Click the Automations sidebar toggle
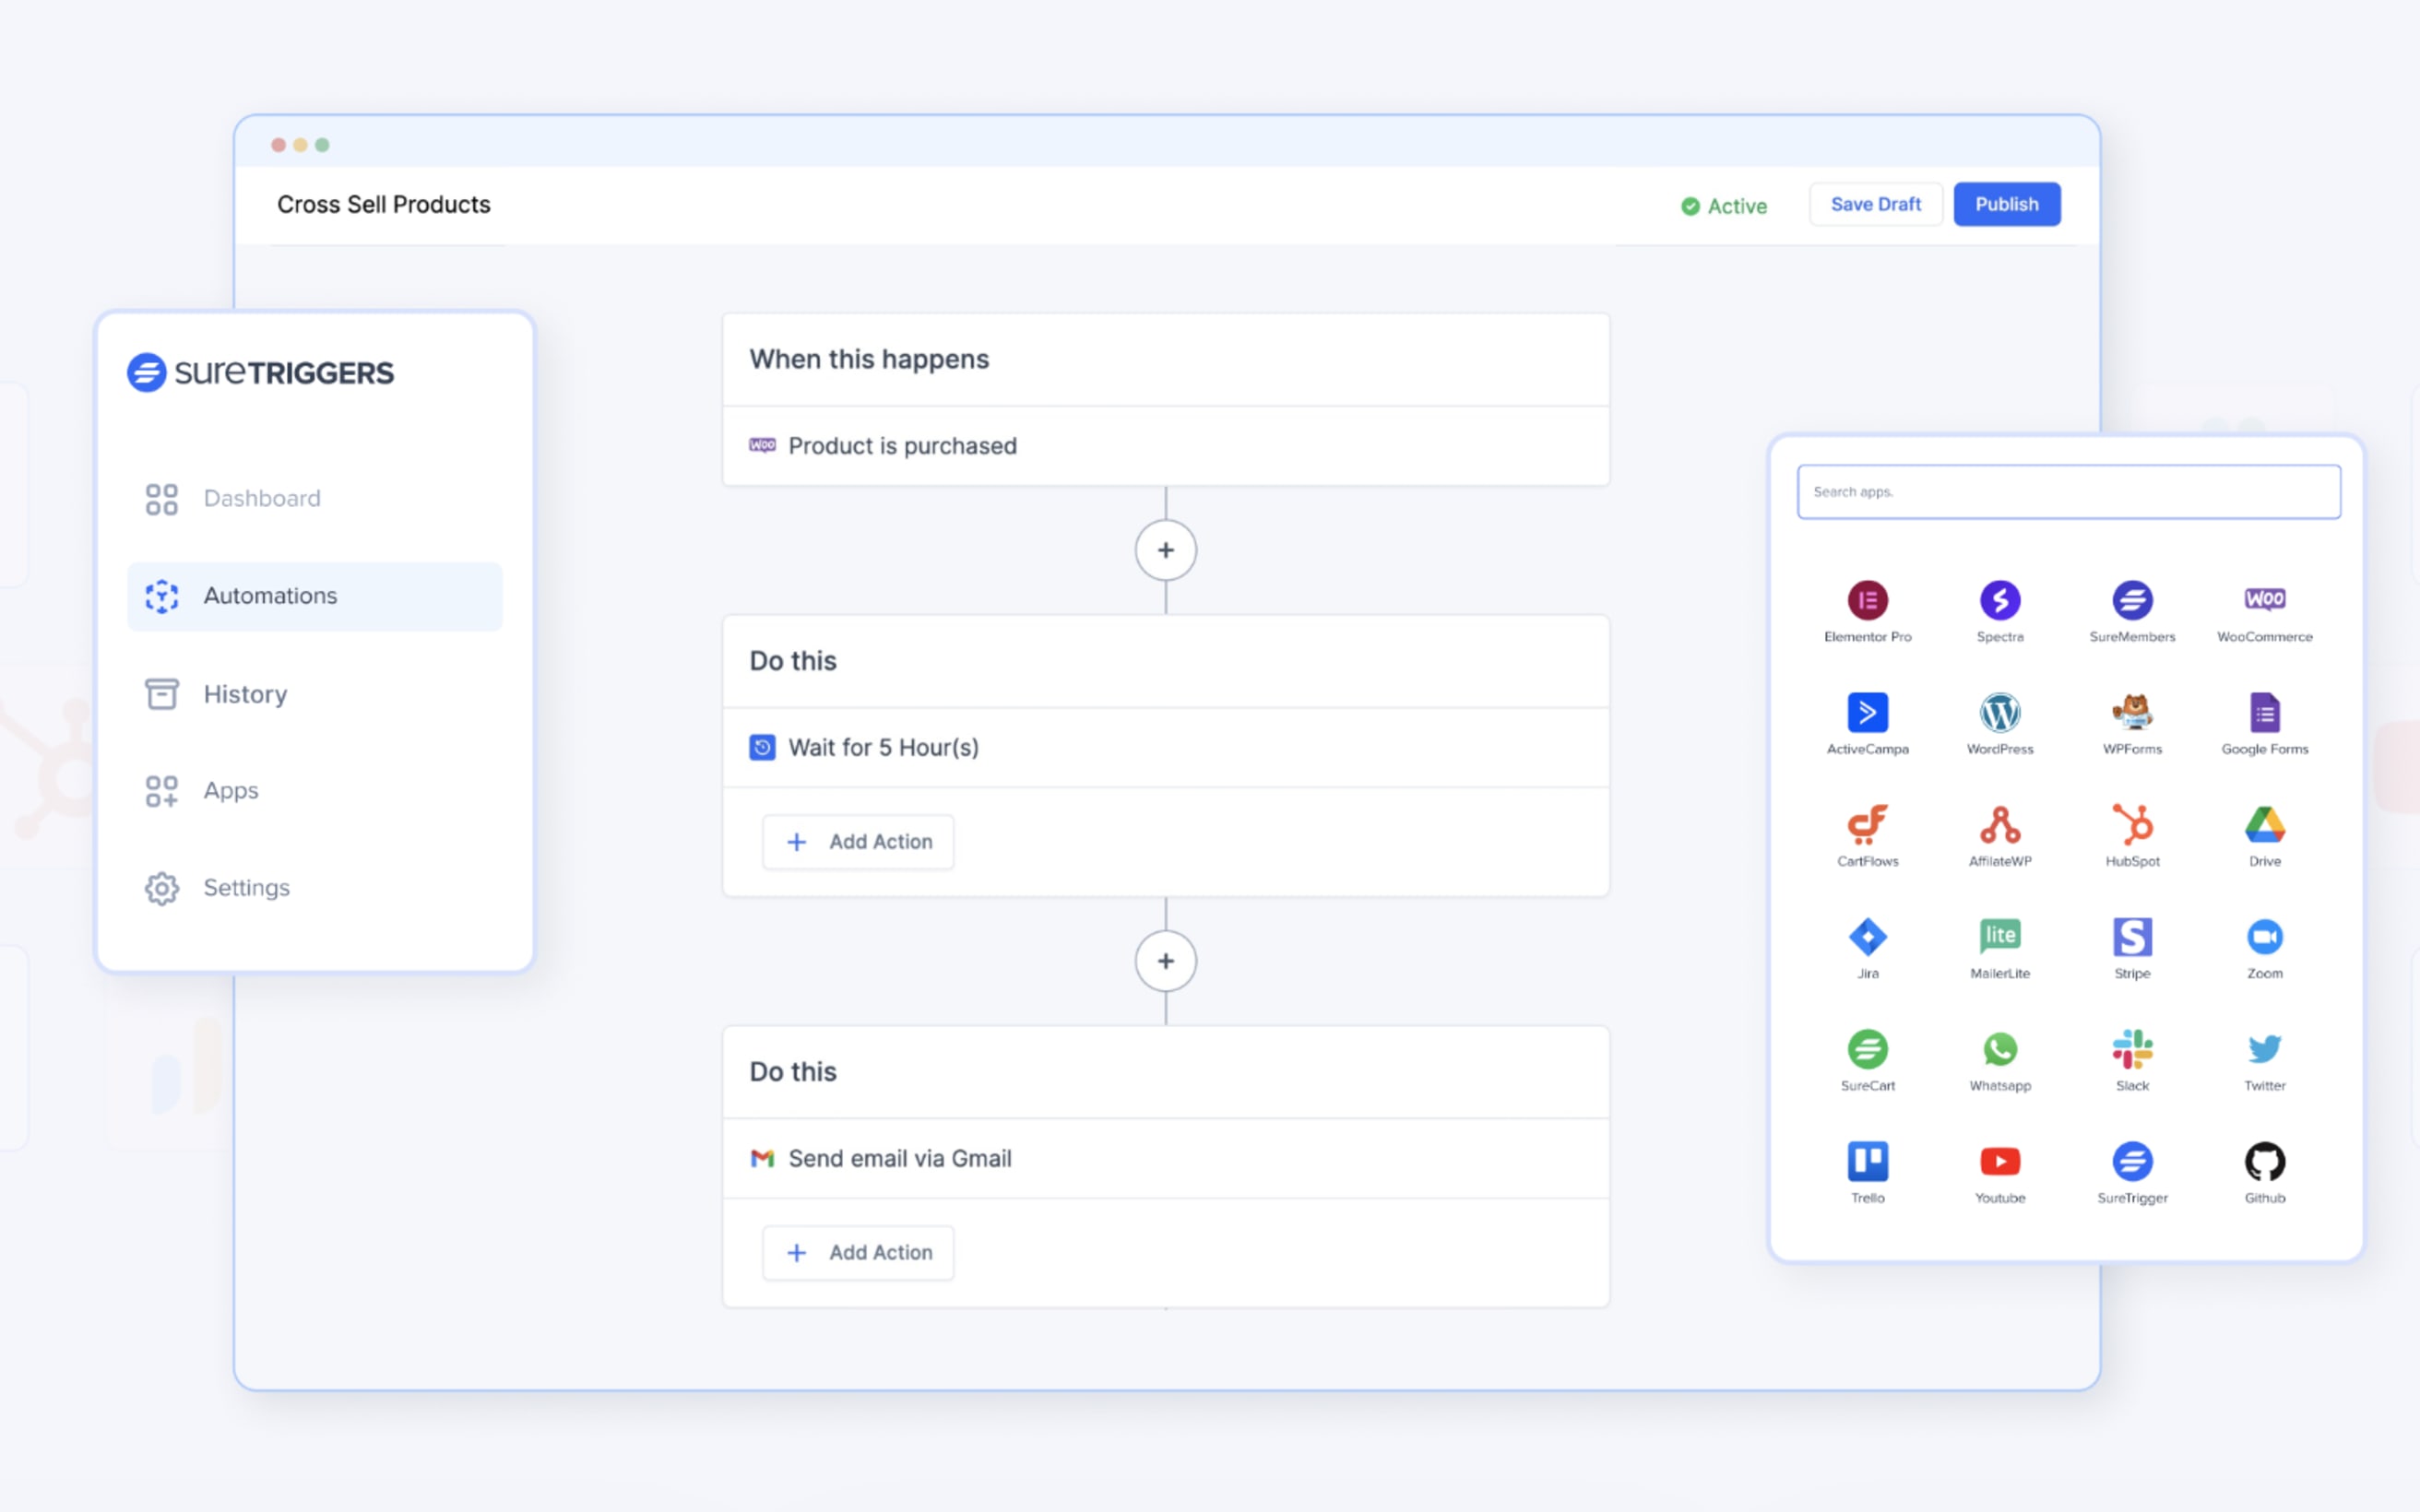This screenshot has width=2420, height=1512. (x=314, y=596)
